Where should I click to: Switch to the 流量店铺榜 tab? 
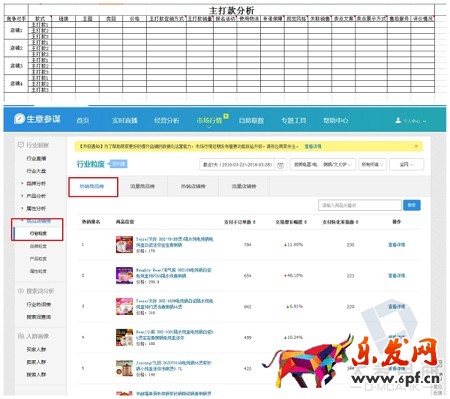tap(244, 186)
